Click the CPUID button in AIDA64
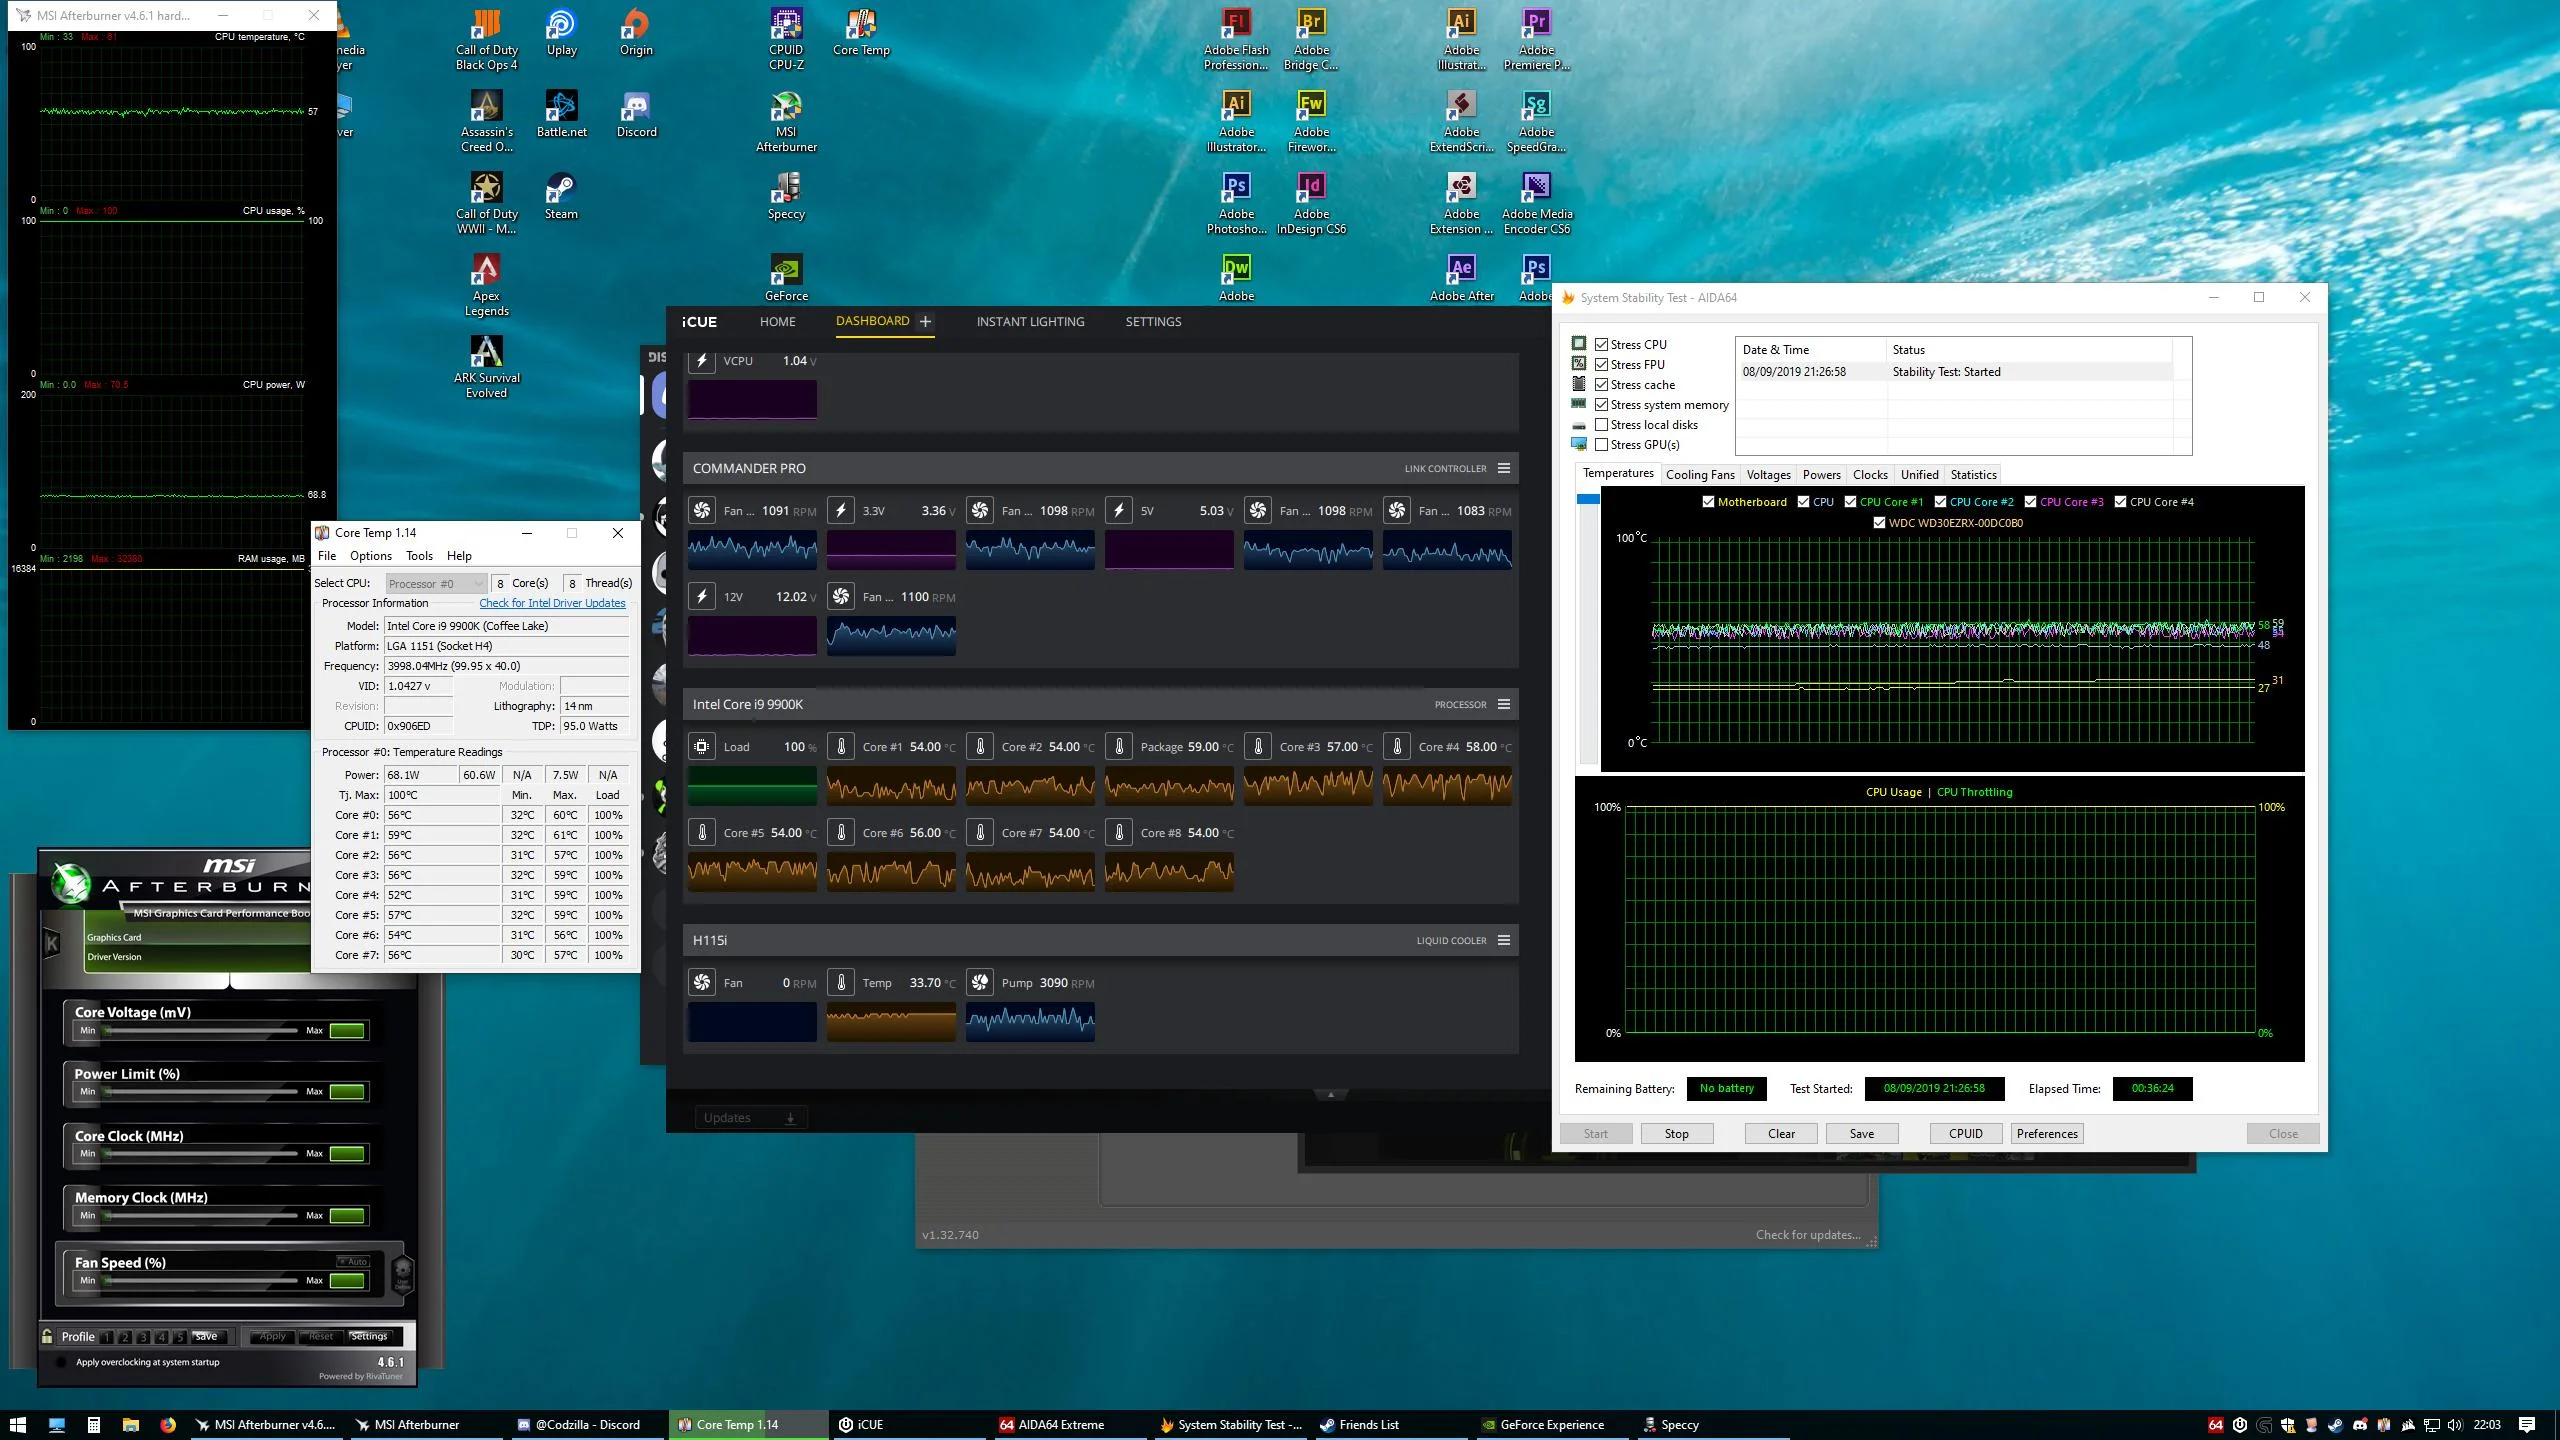The width and height of the screenshot is (2560, 1440). 1965,1133
